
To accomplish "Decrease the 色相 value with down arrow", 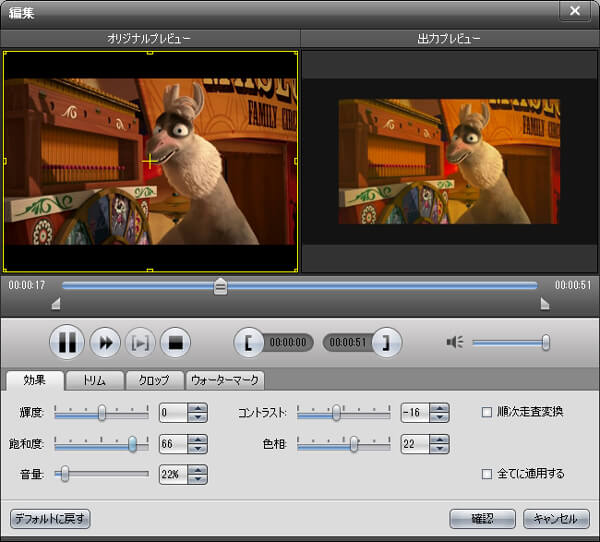I will pyautogui.click(x=439, y=448).
